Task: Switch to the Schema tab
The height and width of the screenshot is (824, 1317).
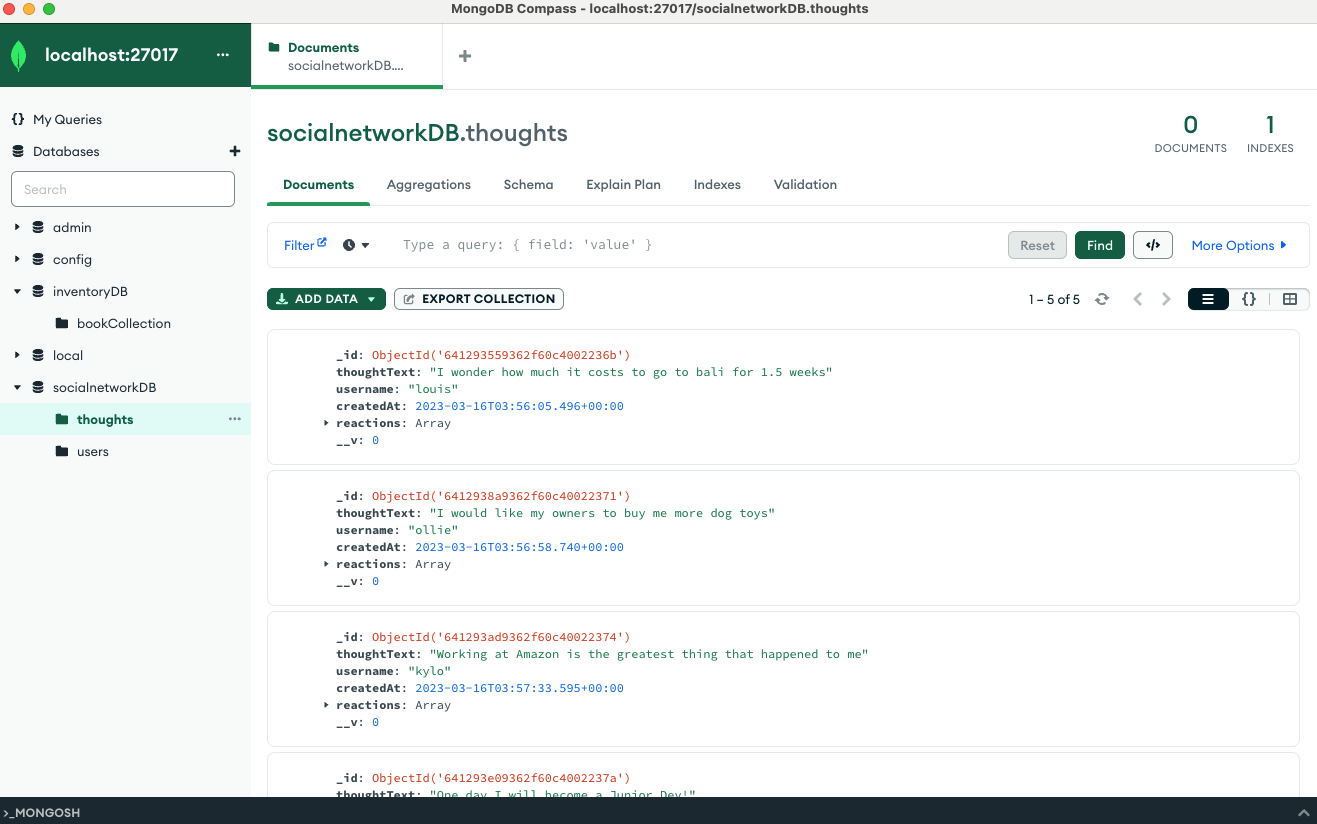Action: pyautogui.click(x=528, y=184)
